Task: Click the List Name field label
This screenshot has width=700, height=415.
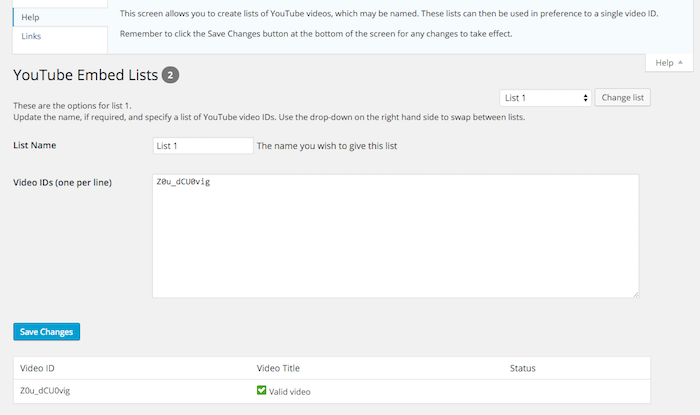Action: point(35,146)
